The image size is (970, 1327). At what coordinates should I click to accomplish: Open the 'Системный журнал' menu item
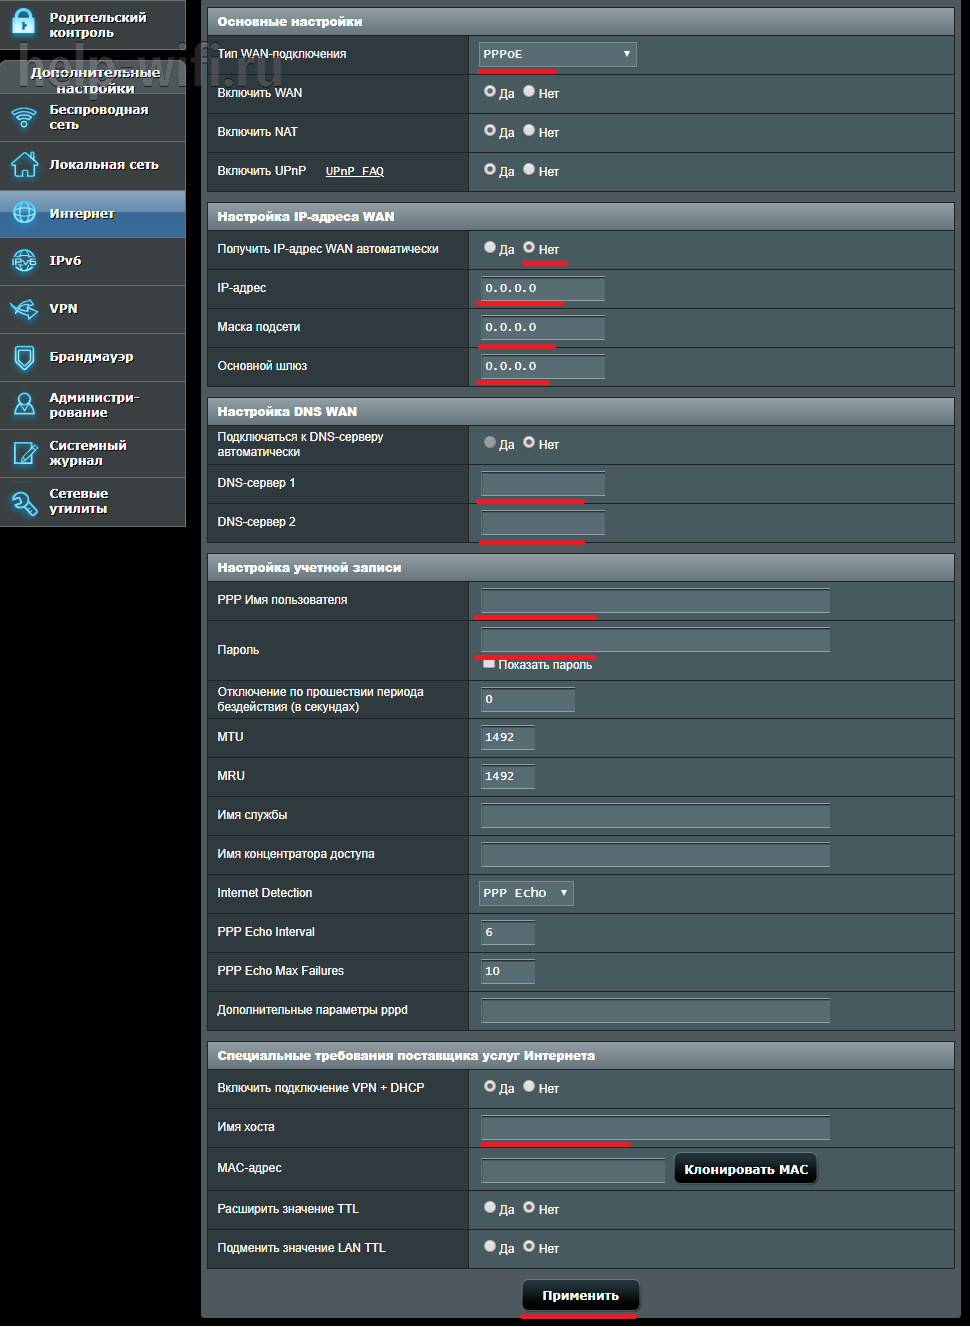coord(88,453)
